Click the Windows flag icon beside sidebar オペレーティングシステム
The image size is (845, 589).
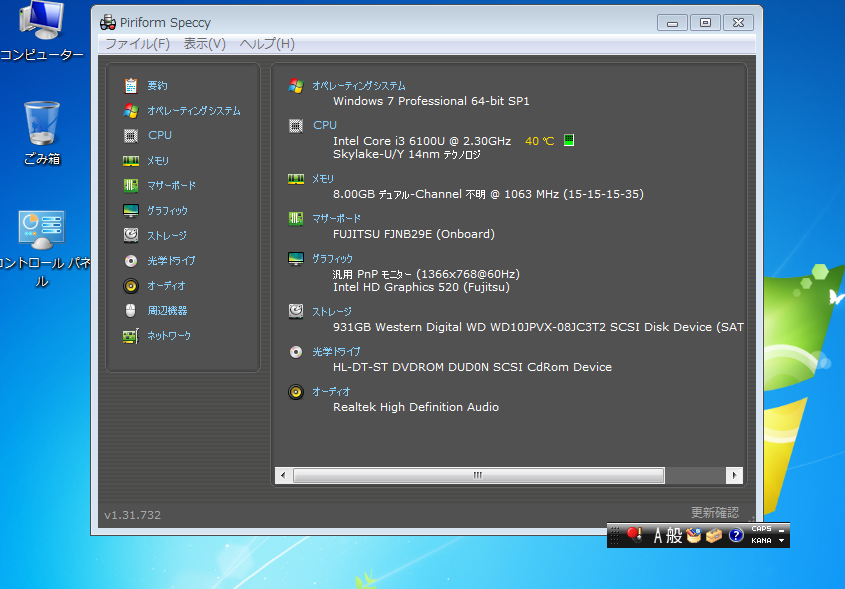click(131, 110)
